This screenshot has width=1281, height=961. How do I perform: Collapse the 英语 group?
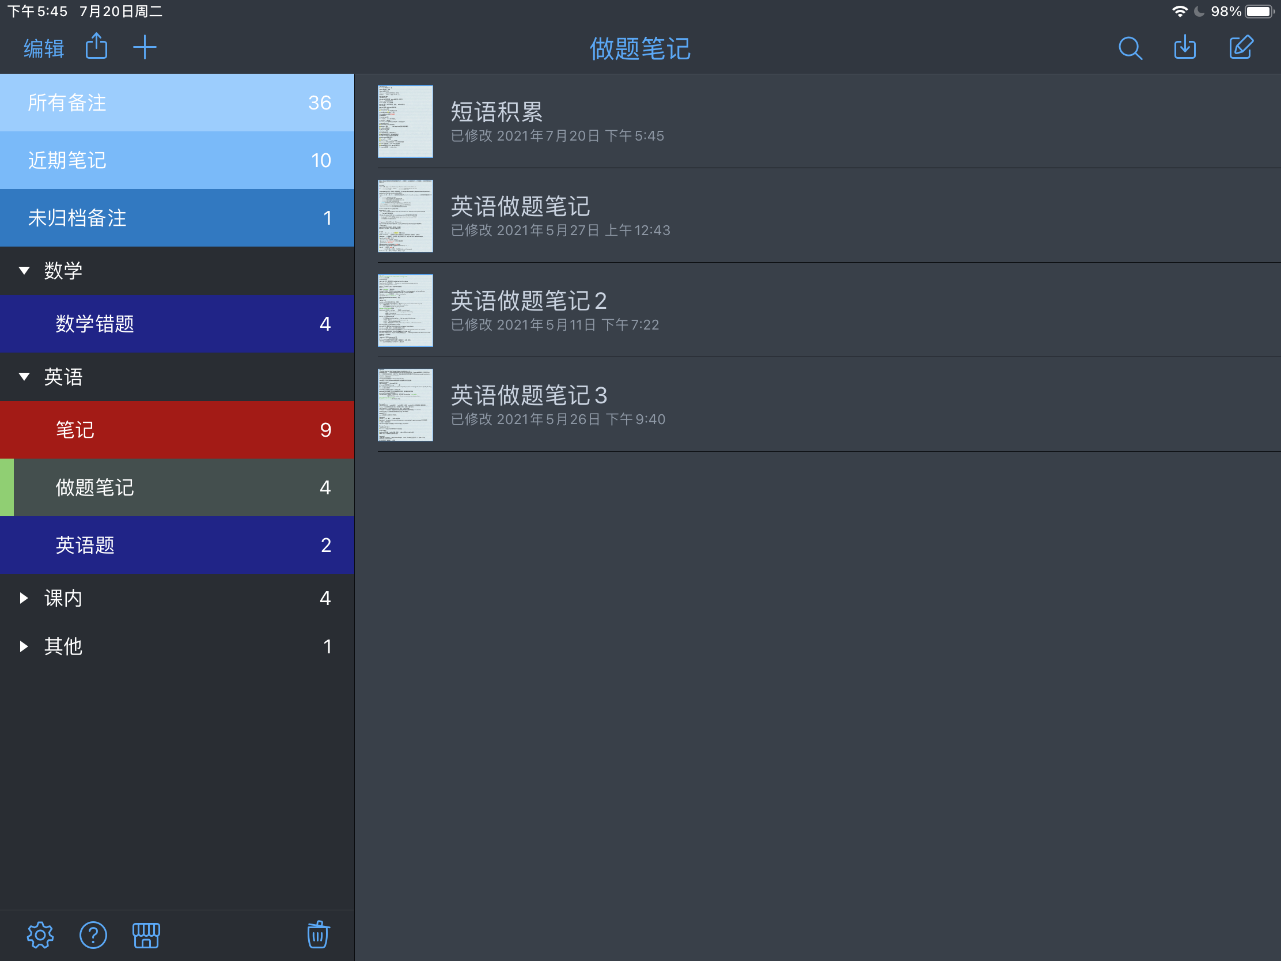point(24,377)
